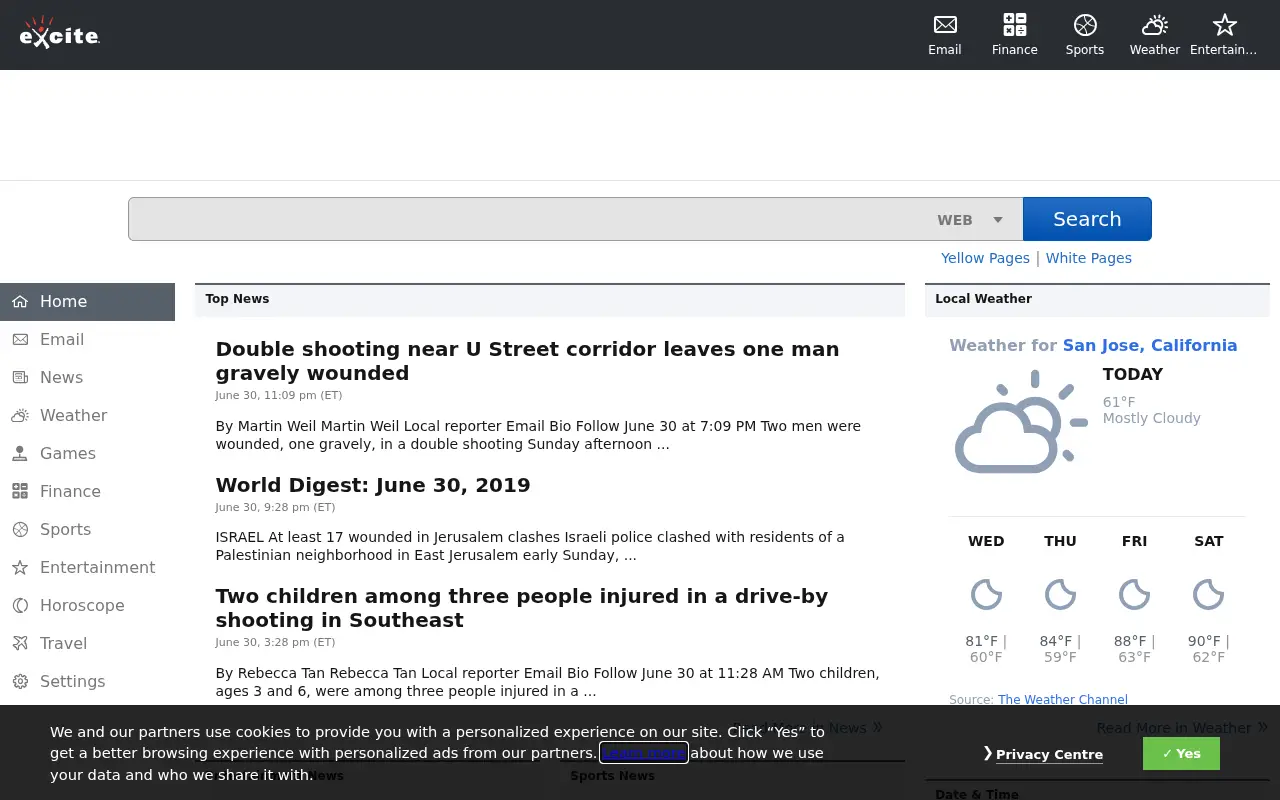
Task: Click today's partly cloudy weather image
Action: [x=1021, y=421]
